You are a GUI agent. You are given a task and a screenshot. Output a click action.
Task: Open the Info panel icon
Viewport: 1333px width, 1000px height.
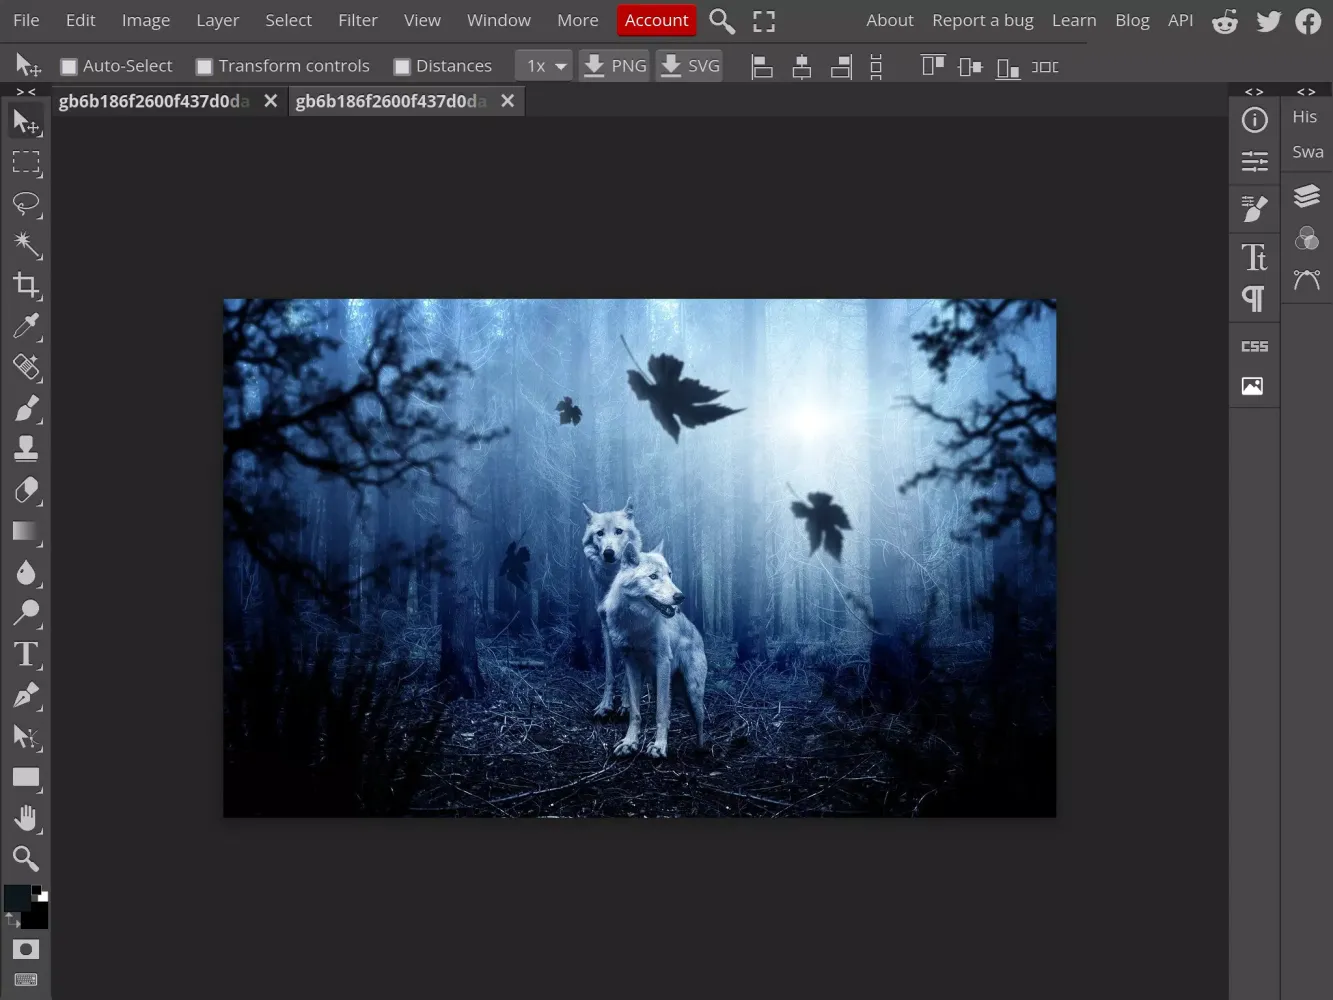pos(1254,120)
